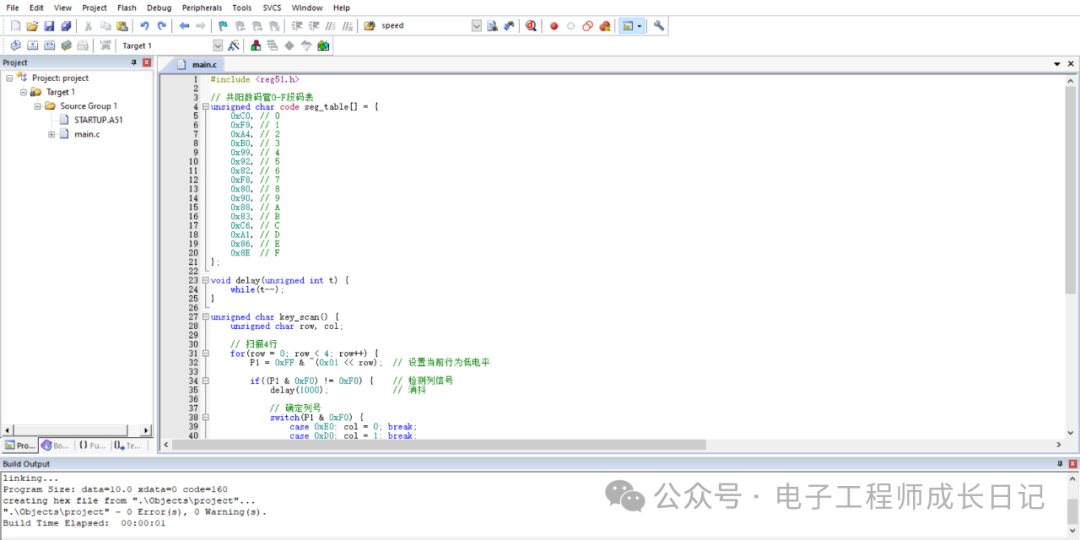The image size is (1080, 540).
Task: Fold the key_scan function at line 27
Action: 205,317
